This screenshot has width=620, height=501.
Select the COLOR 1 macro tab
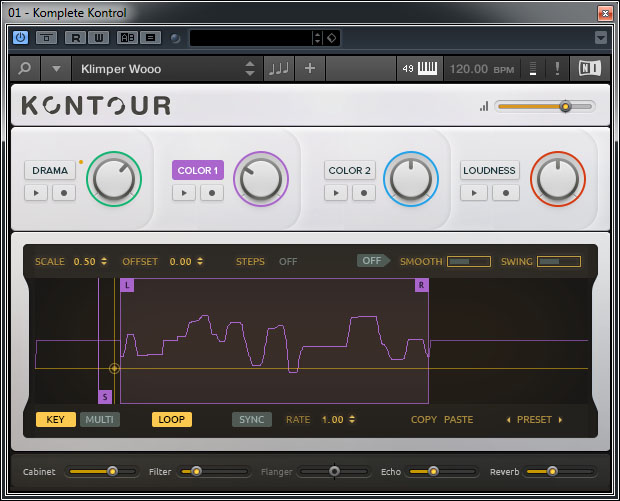(198, 170)
